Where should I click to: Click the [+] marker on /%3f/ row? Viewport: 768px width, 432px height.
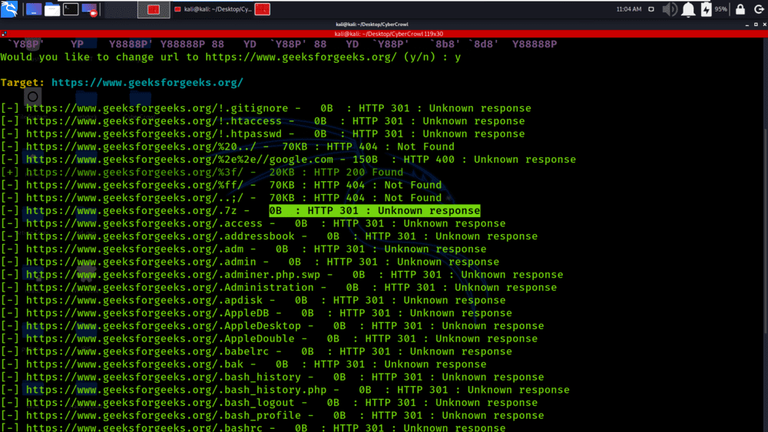click(9, 172)
